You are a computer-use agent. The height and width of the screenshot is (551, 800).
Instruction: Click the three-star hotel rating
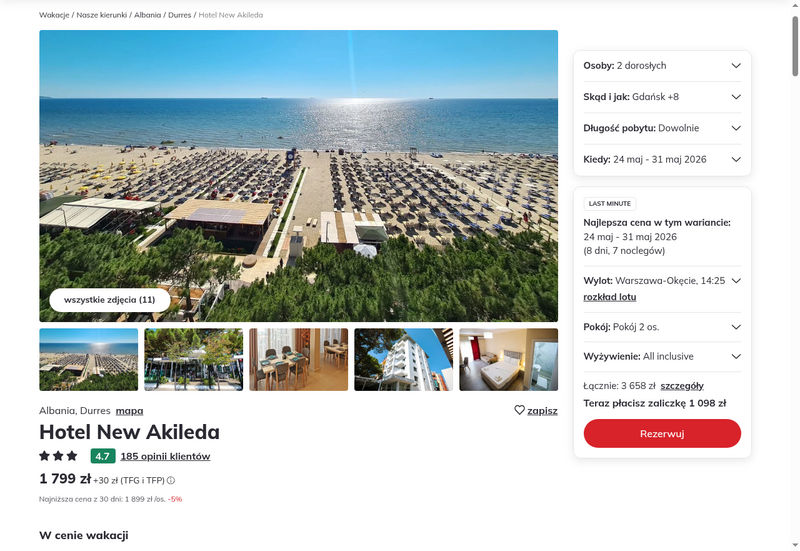point(58,456)
